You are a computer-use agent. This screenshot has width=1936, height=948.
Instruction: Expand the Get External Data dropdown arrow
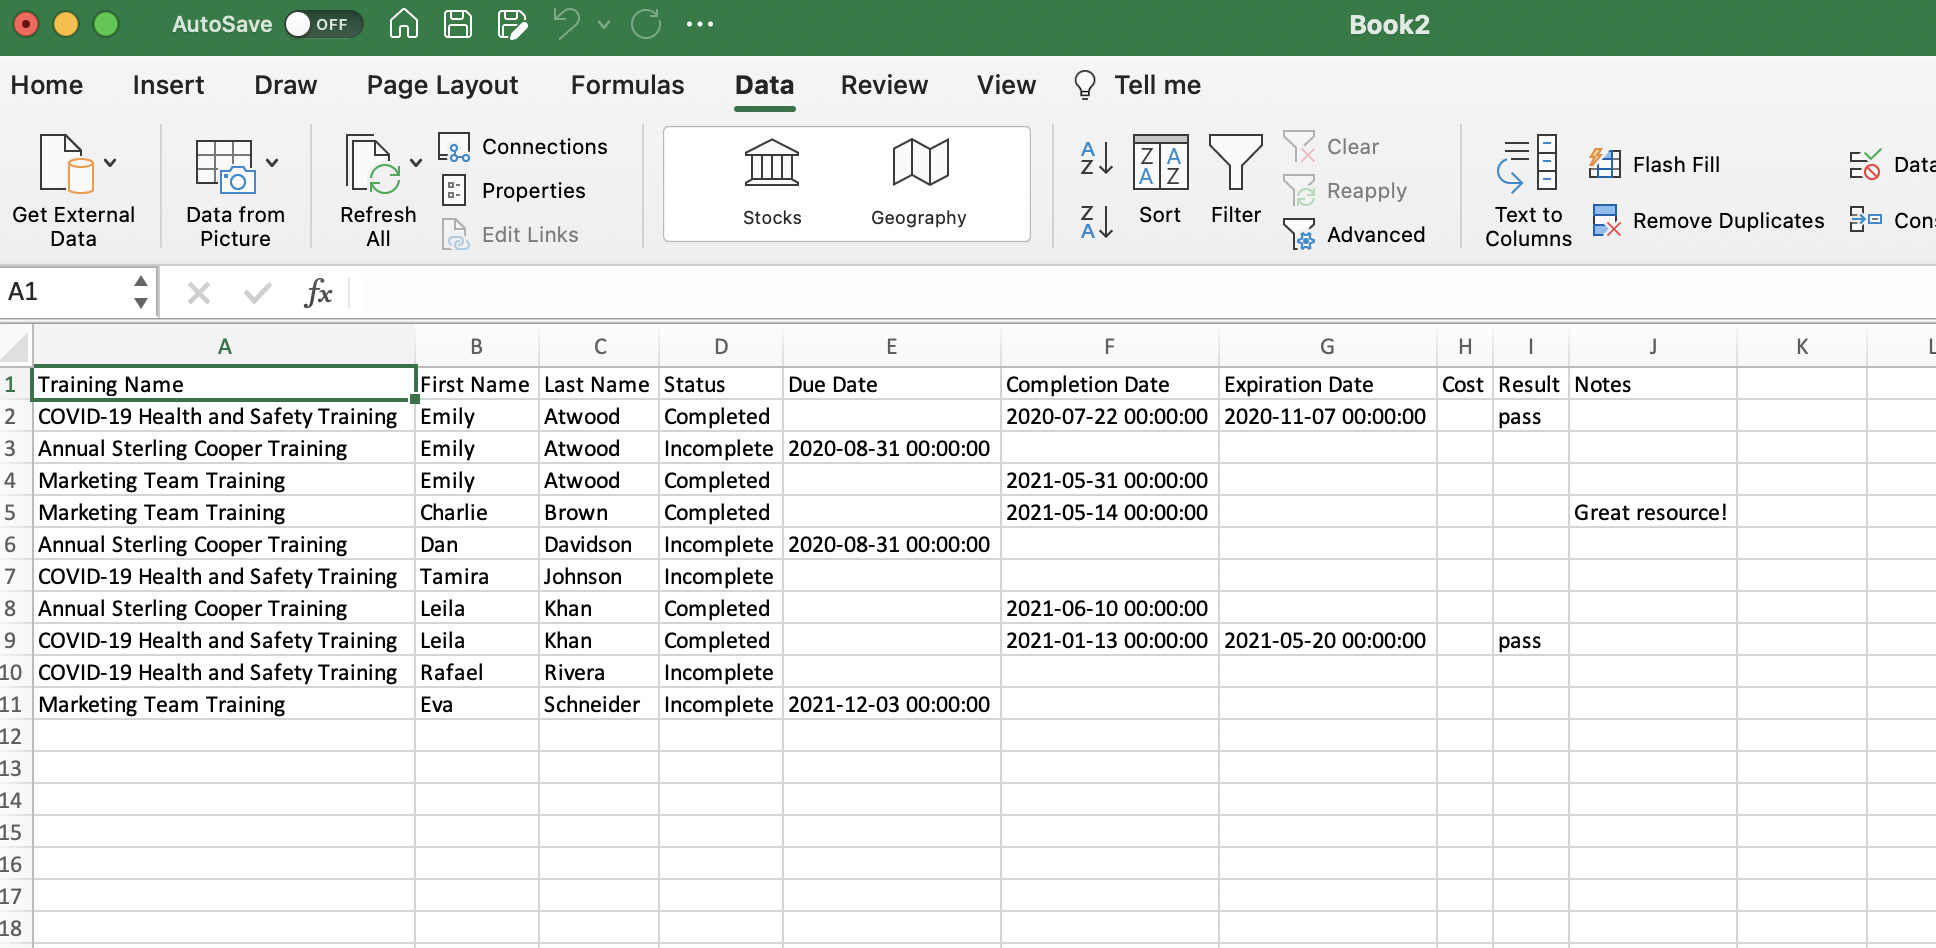(x=110, y=163)
